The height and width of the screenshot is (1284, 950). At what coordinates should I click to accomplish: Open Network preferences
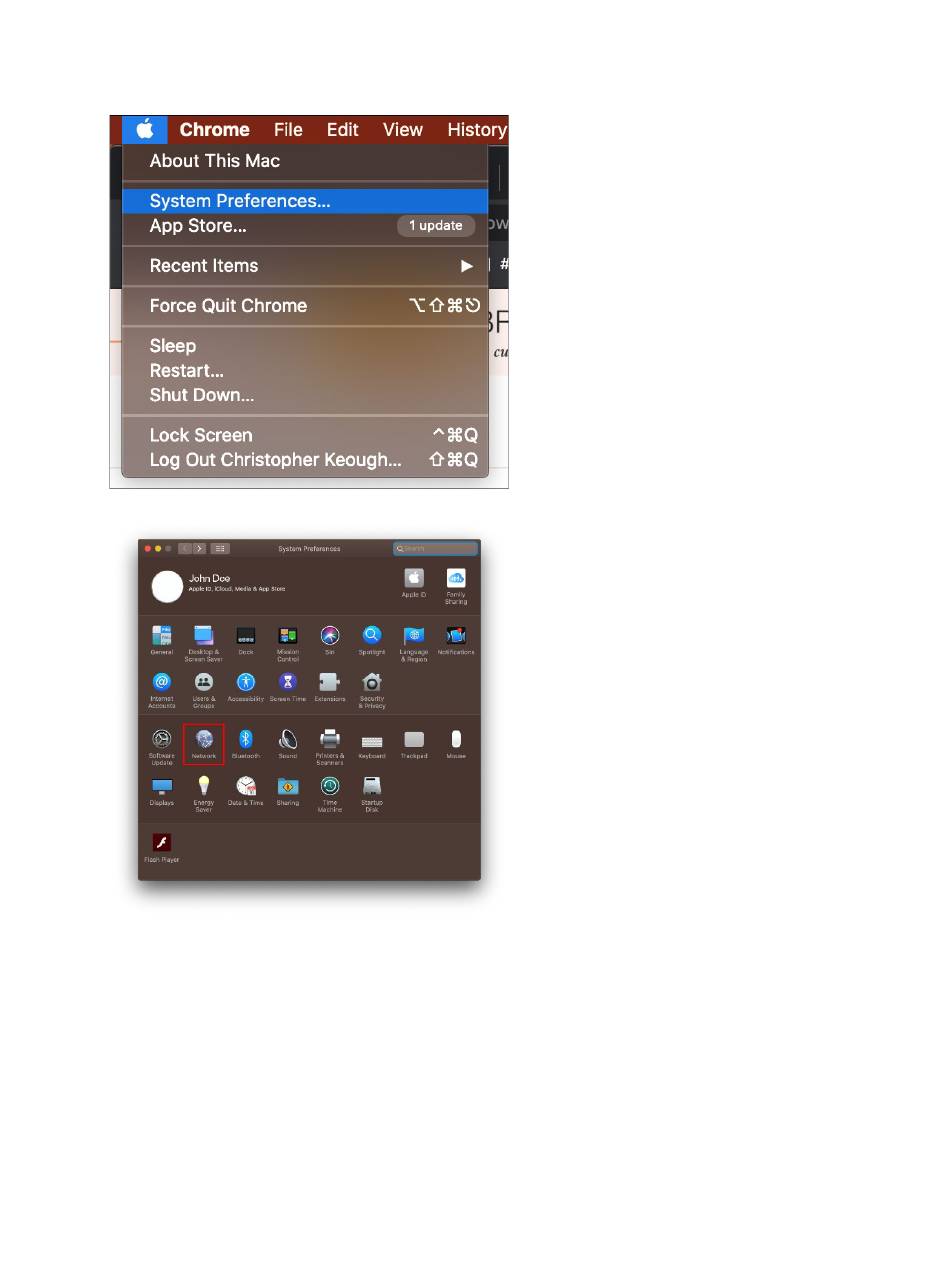click(x=203, y=744)
